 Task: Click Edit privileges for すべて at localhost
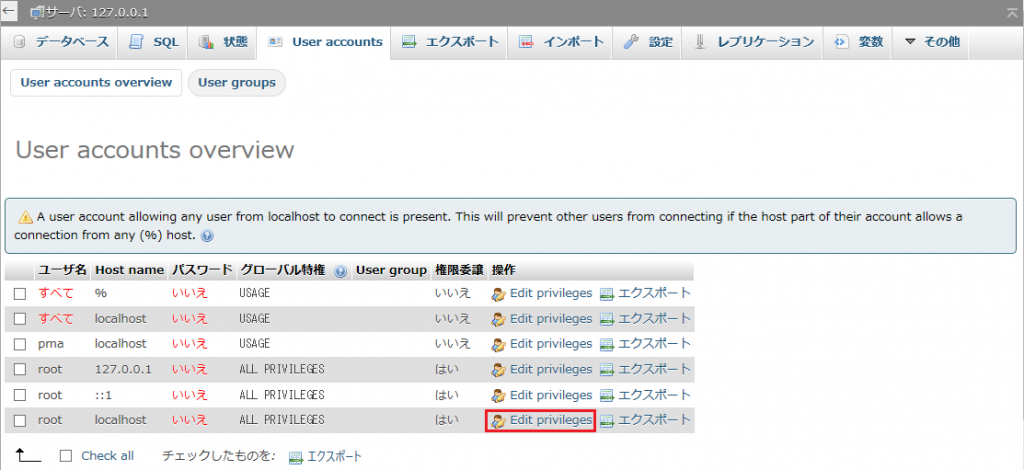(x=541, y=319)
